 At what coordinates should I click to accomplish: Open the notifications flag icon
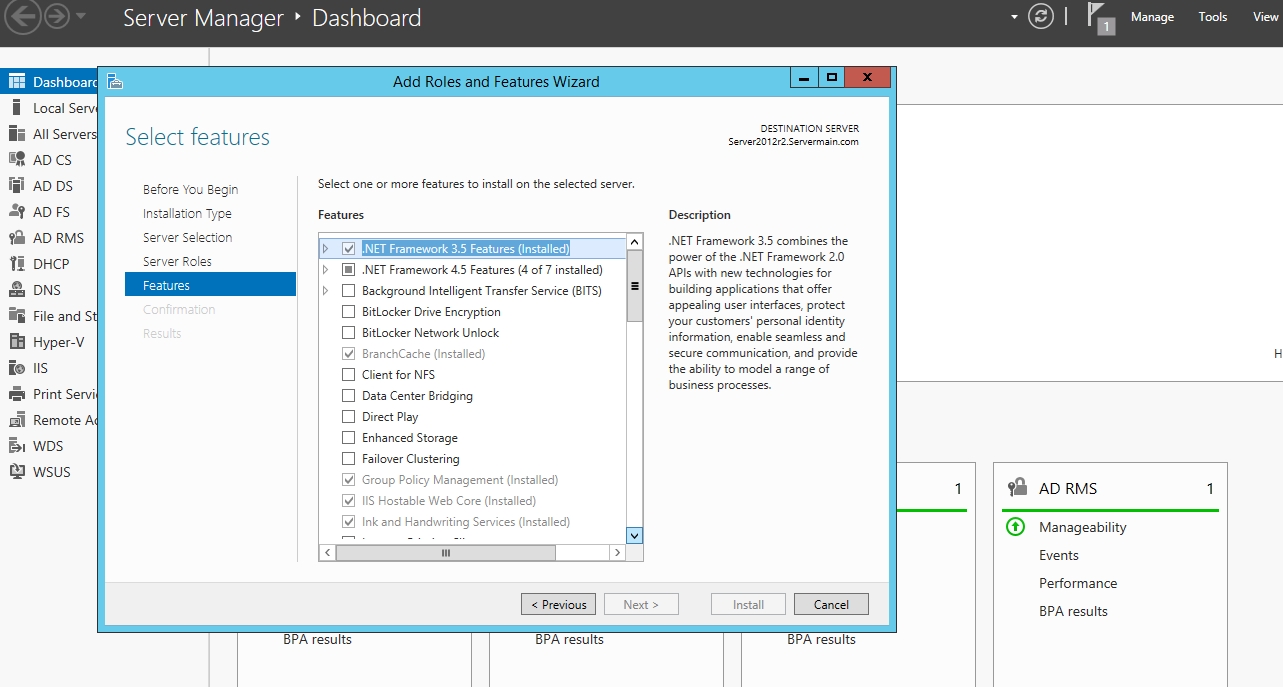tap(1100, 18)
